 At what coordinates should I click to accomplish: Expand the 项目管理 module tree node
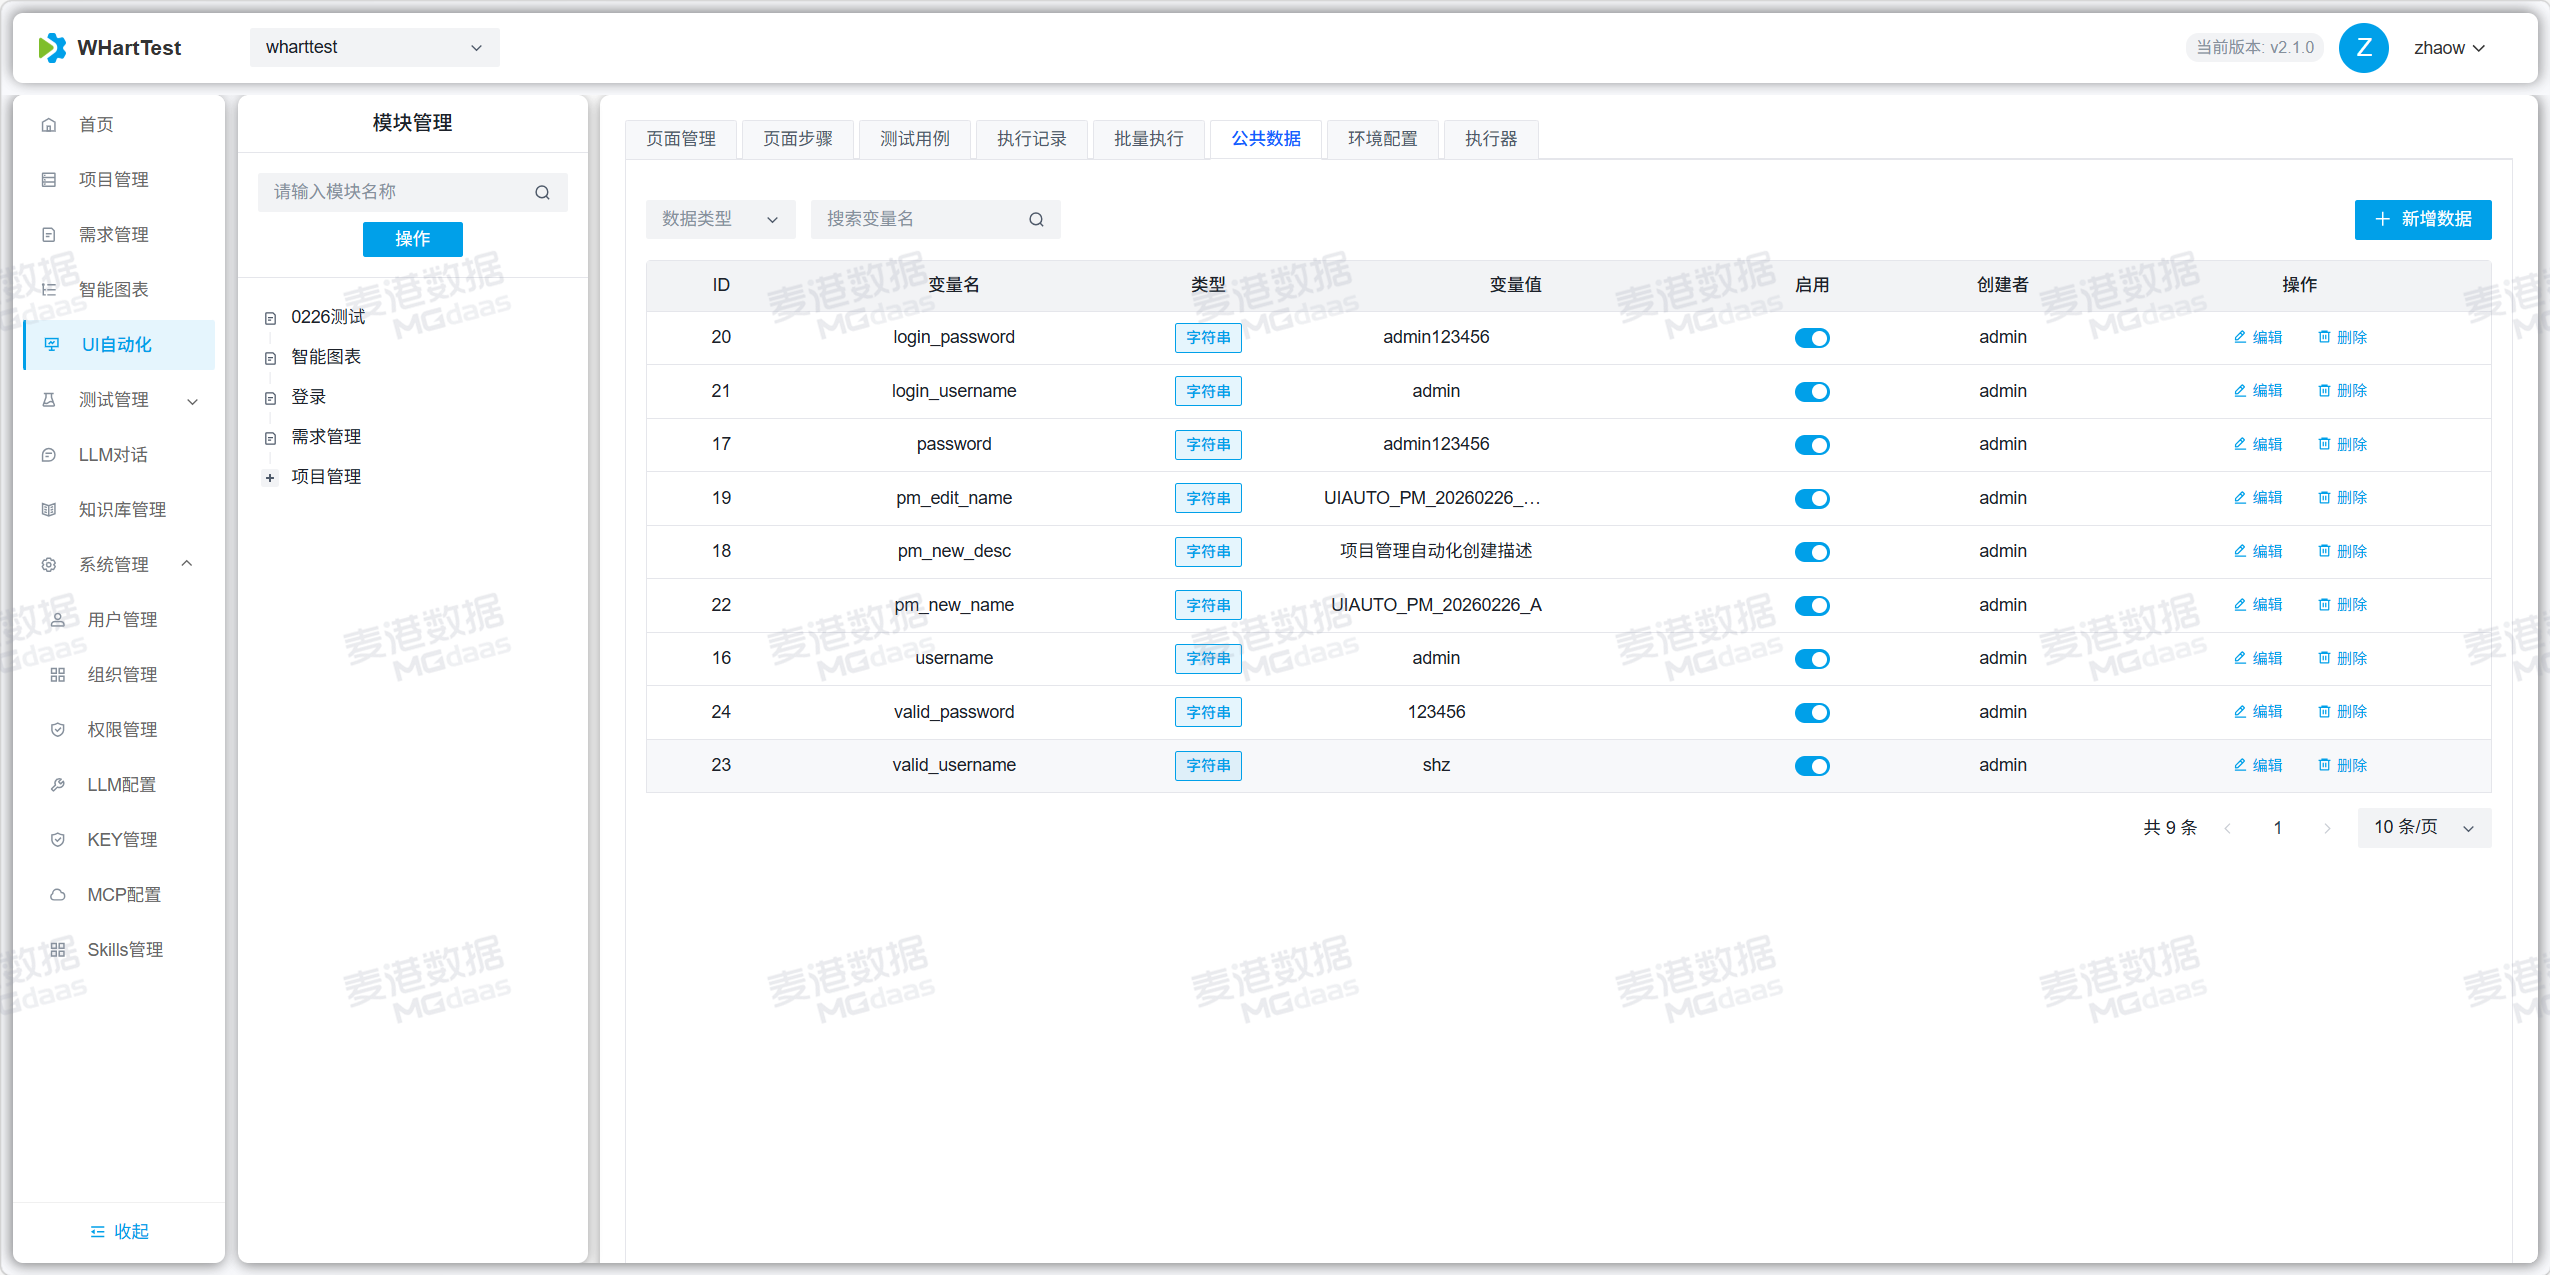tap(270, 478)
